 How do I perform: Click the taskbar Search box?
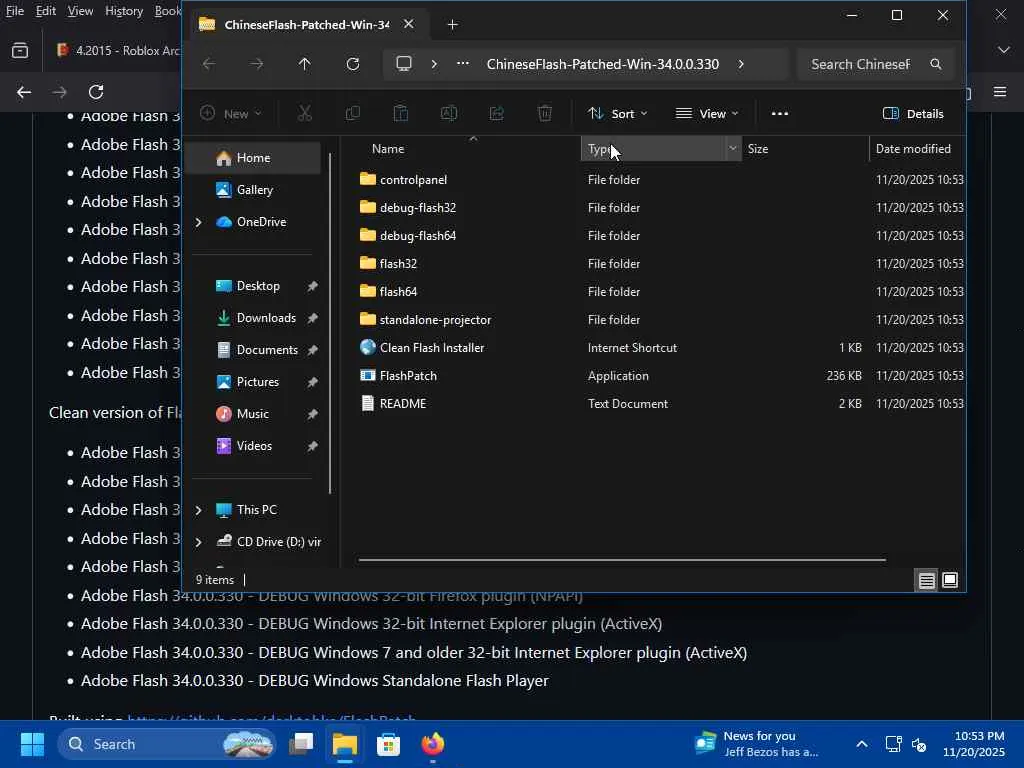[x=167, y=744]
